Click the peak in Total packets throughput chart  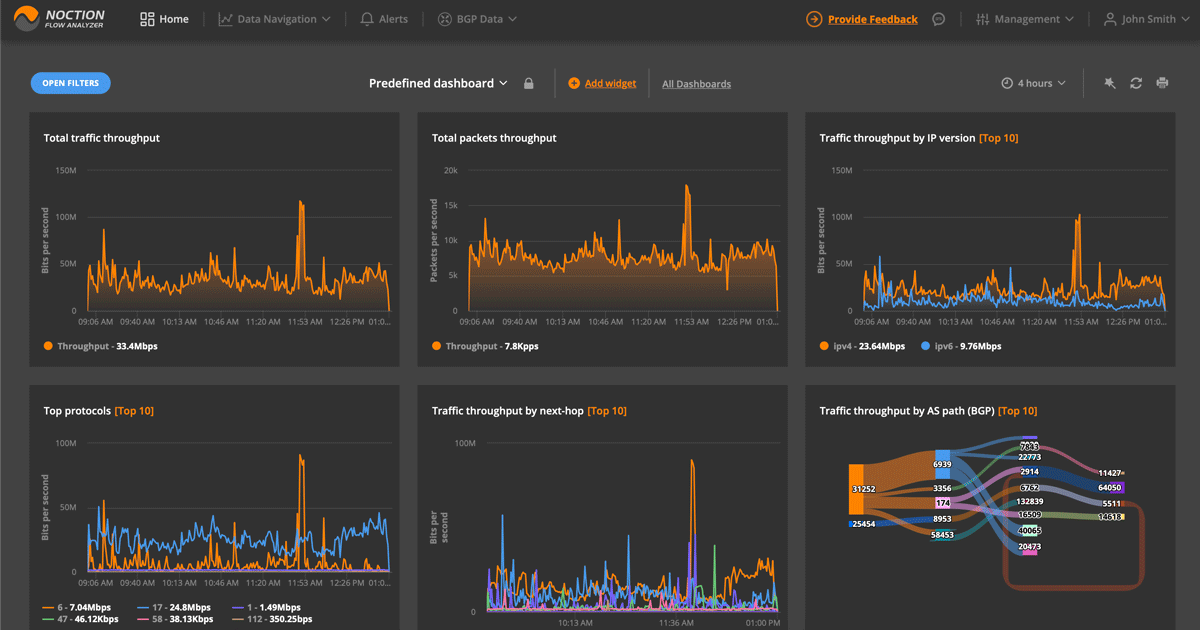pos(687,187)
